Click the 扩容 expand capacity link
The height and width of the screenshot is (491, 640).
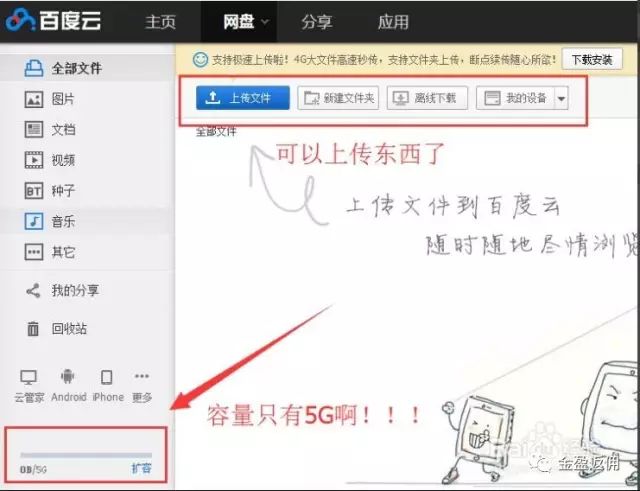tap(142, 469)
